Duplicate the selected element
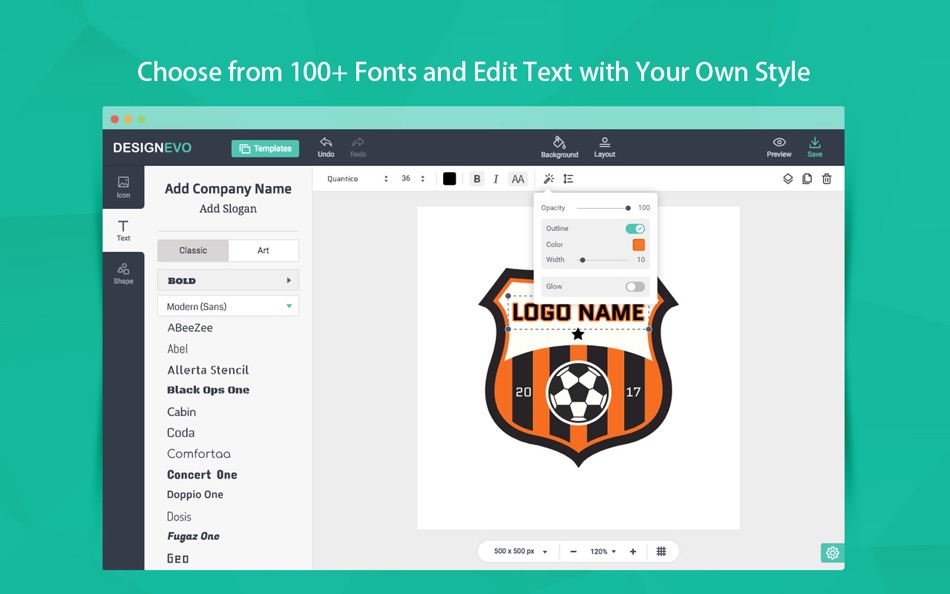Viewport: 950px width, 594px height. pos(807,179)
